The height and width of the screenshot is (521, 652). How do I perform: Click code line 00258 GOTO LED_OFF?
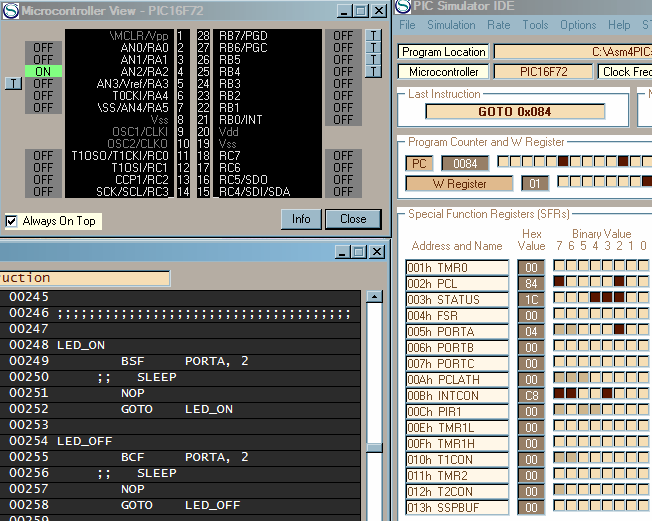(180, 505)
